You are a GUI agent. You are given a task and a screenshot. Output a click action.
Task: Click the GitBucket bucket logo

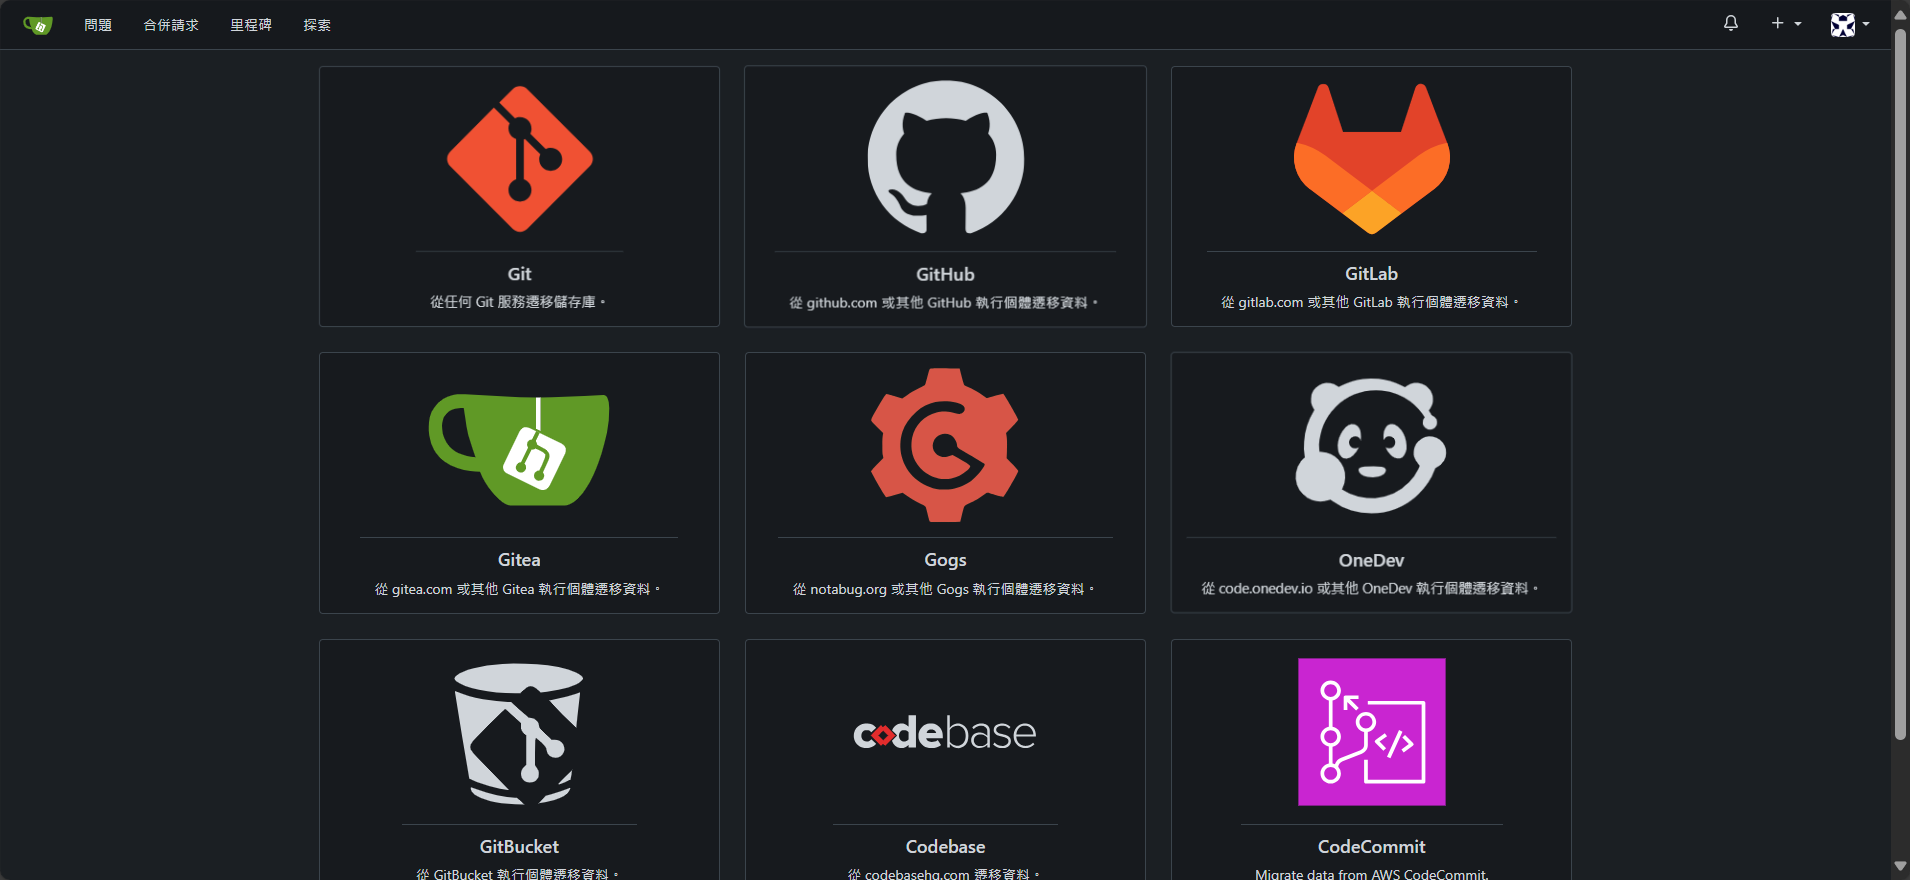pyautogui.click(x=519, y=733)
